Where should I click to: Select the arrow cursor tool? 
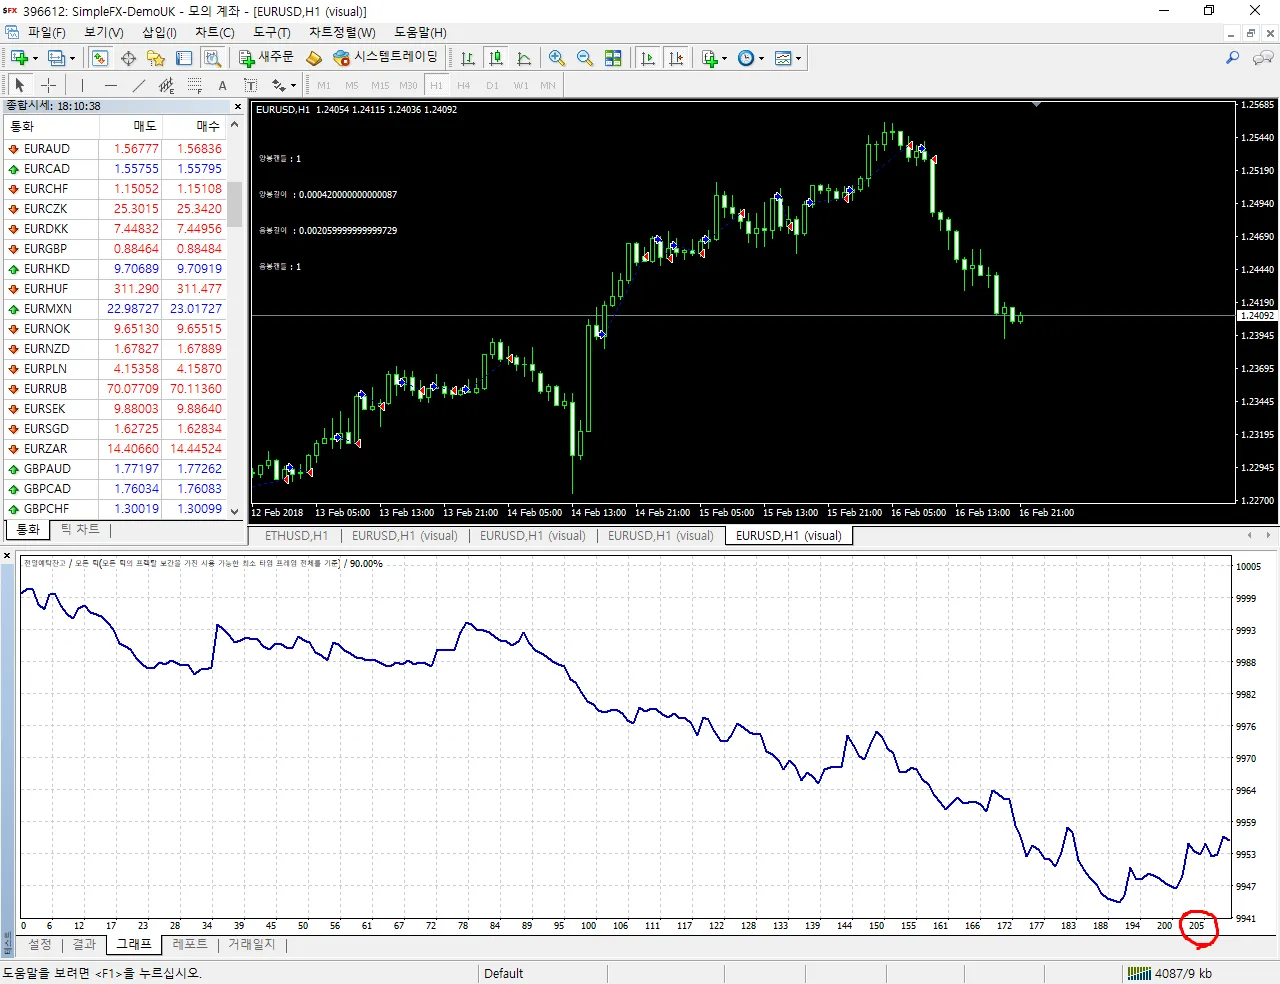tap(19, 85)
